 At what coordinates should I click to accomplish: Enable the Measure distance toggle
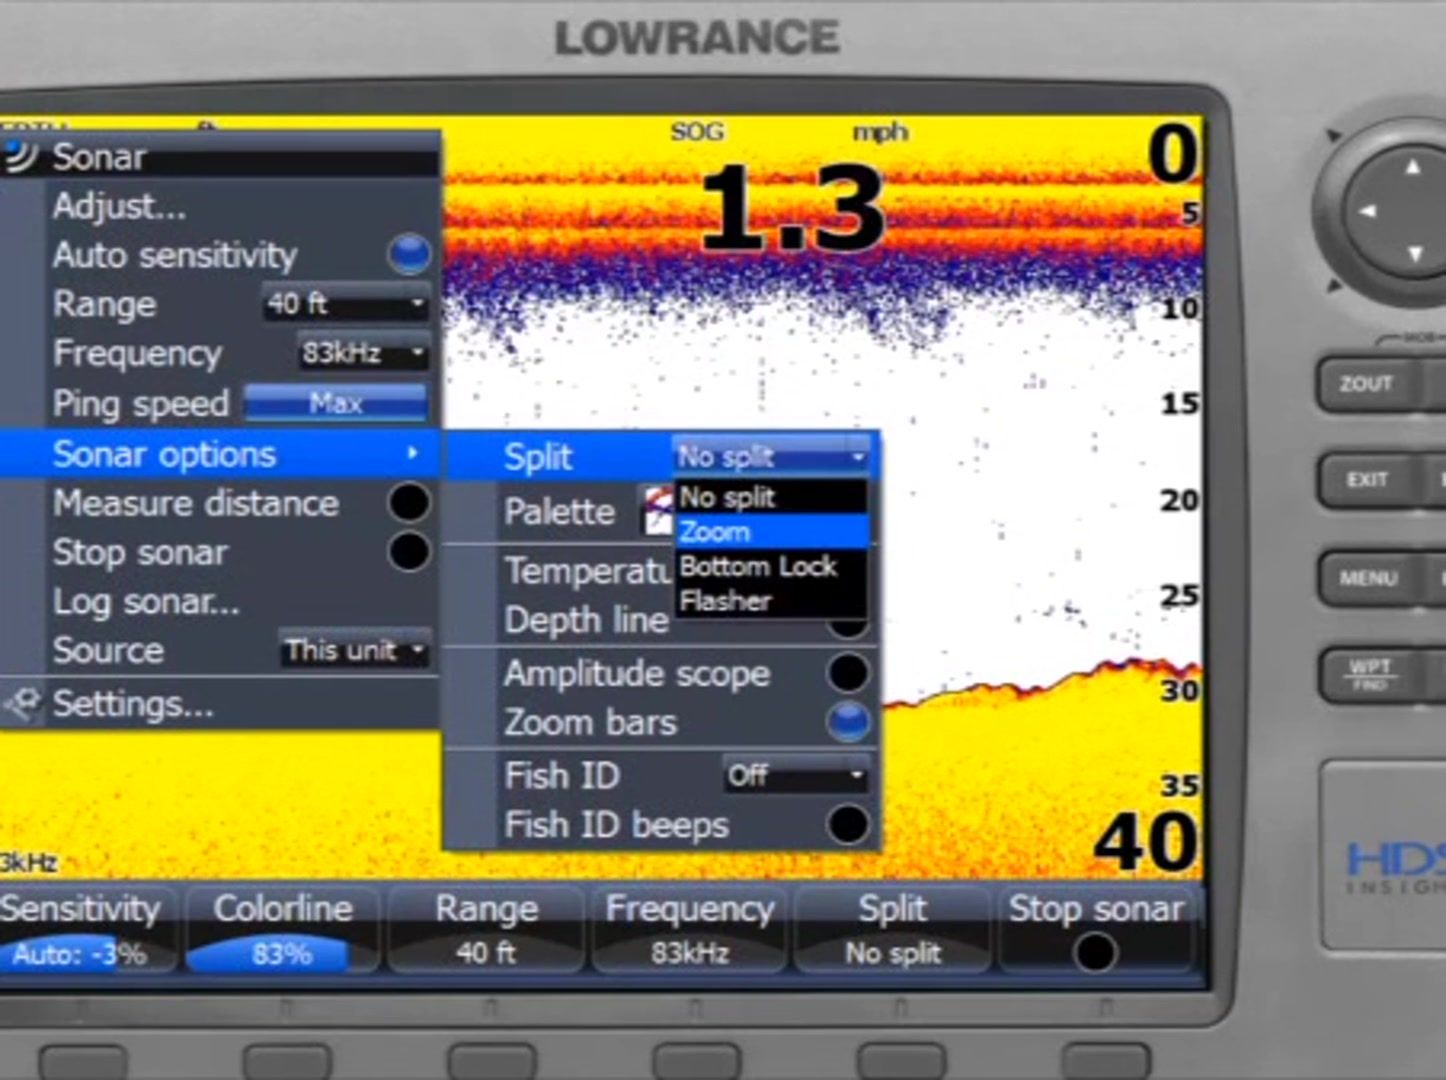pyautogui.click(x=409, y=502)
